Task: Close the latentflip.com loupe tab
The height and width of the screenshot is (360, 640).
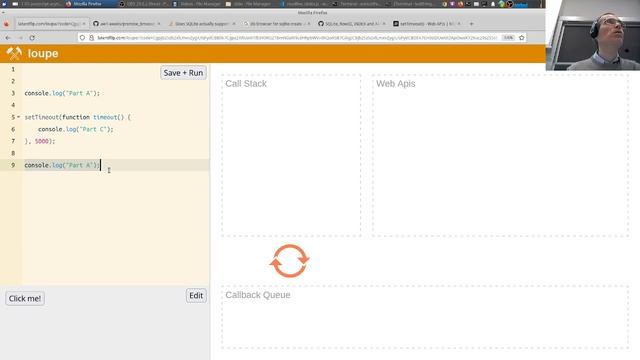Action: 84,24
